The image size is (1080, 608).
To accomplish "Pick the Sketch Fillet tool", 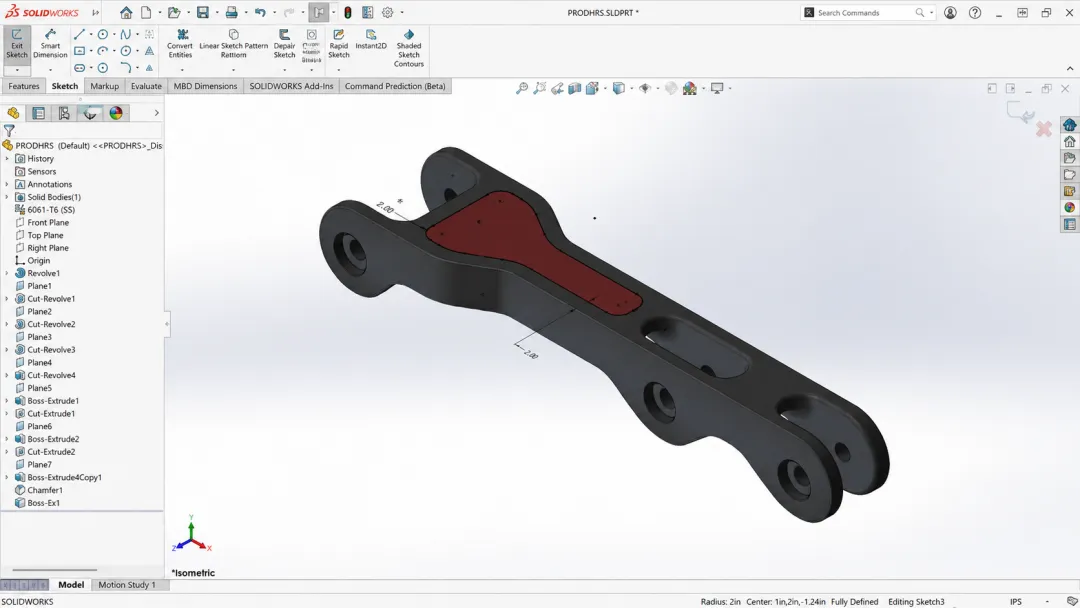I will tap(125, 67).
